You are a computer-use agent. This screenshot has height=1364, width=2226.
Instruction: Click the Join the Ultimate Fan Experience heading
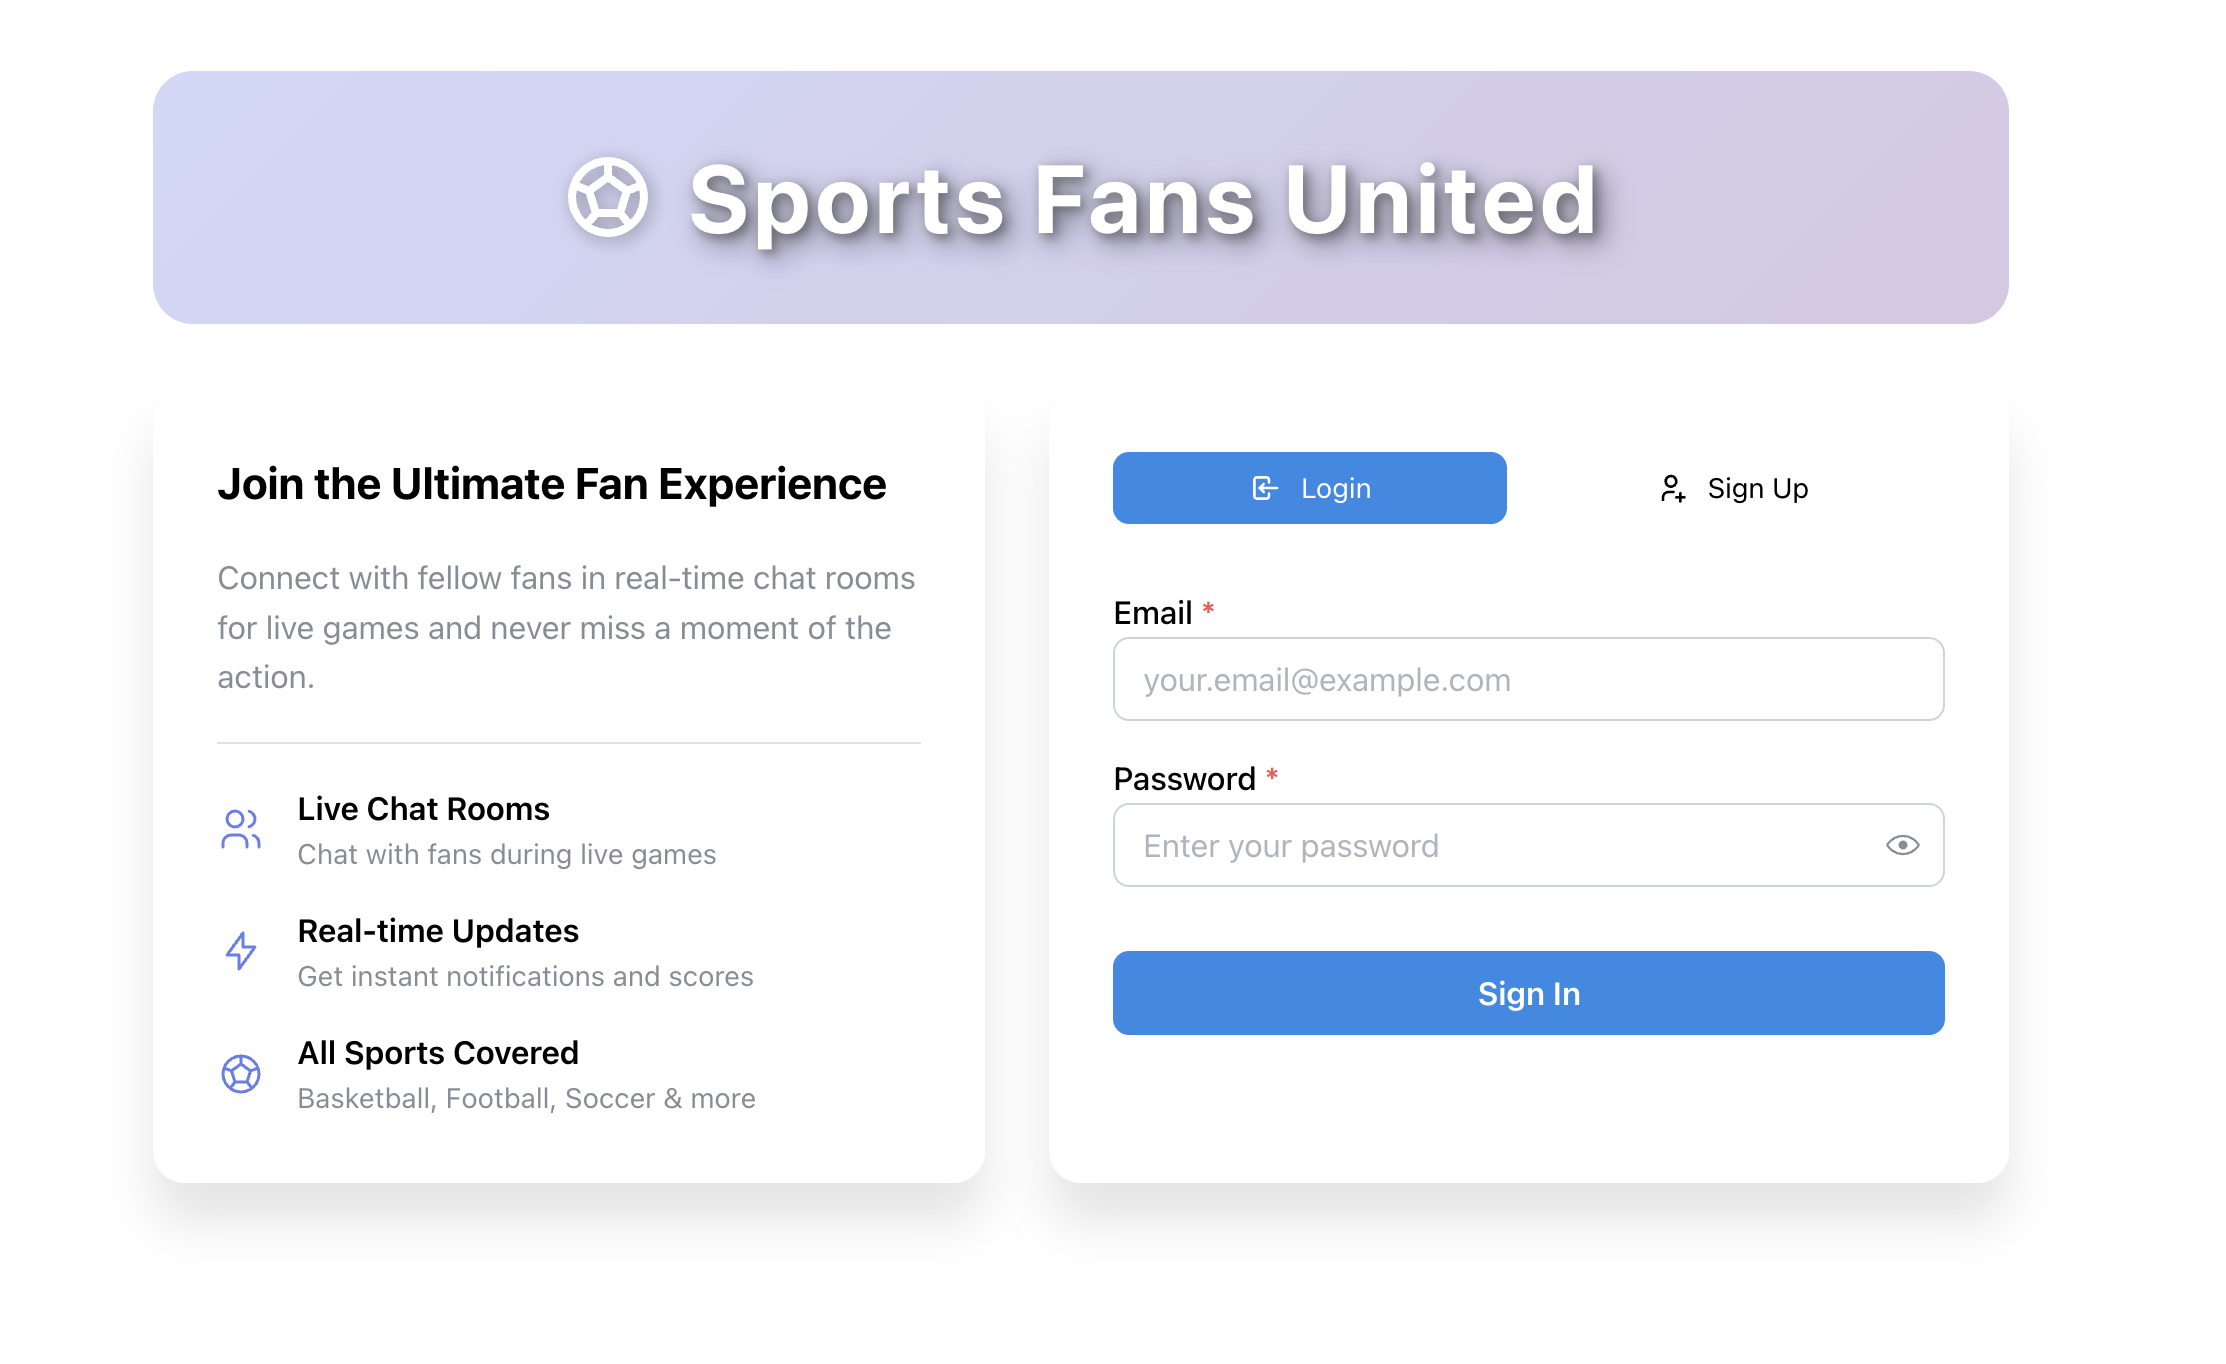tap(552, 484)
